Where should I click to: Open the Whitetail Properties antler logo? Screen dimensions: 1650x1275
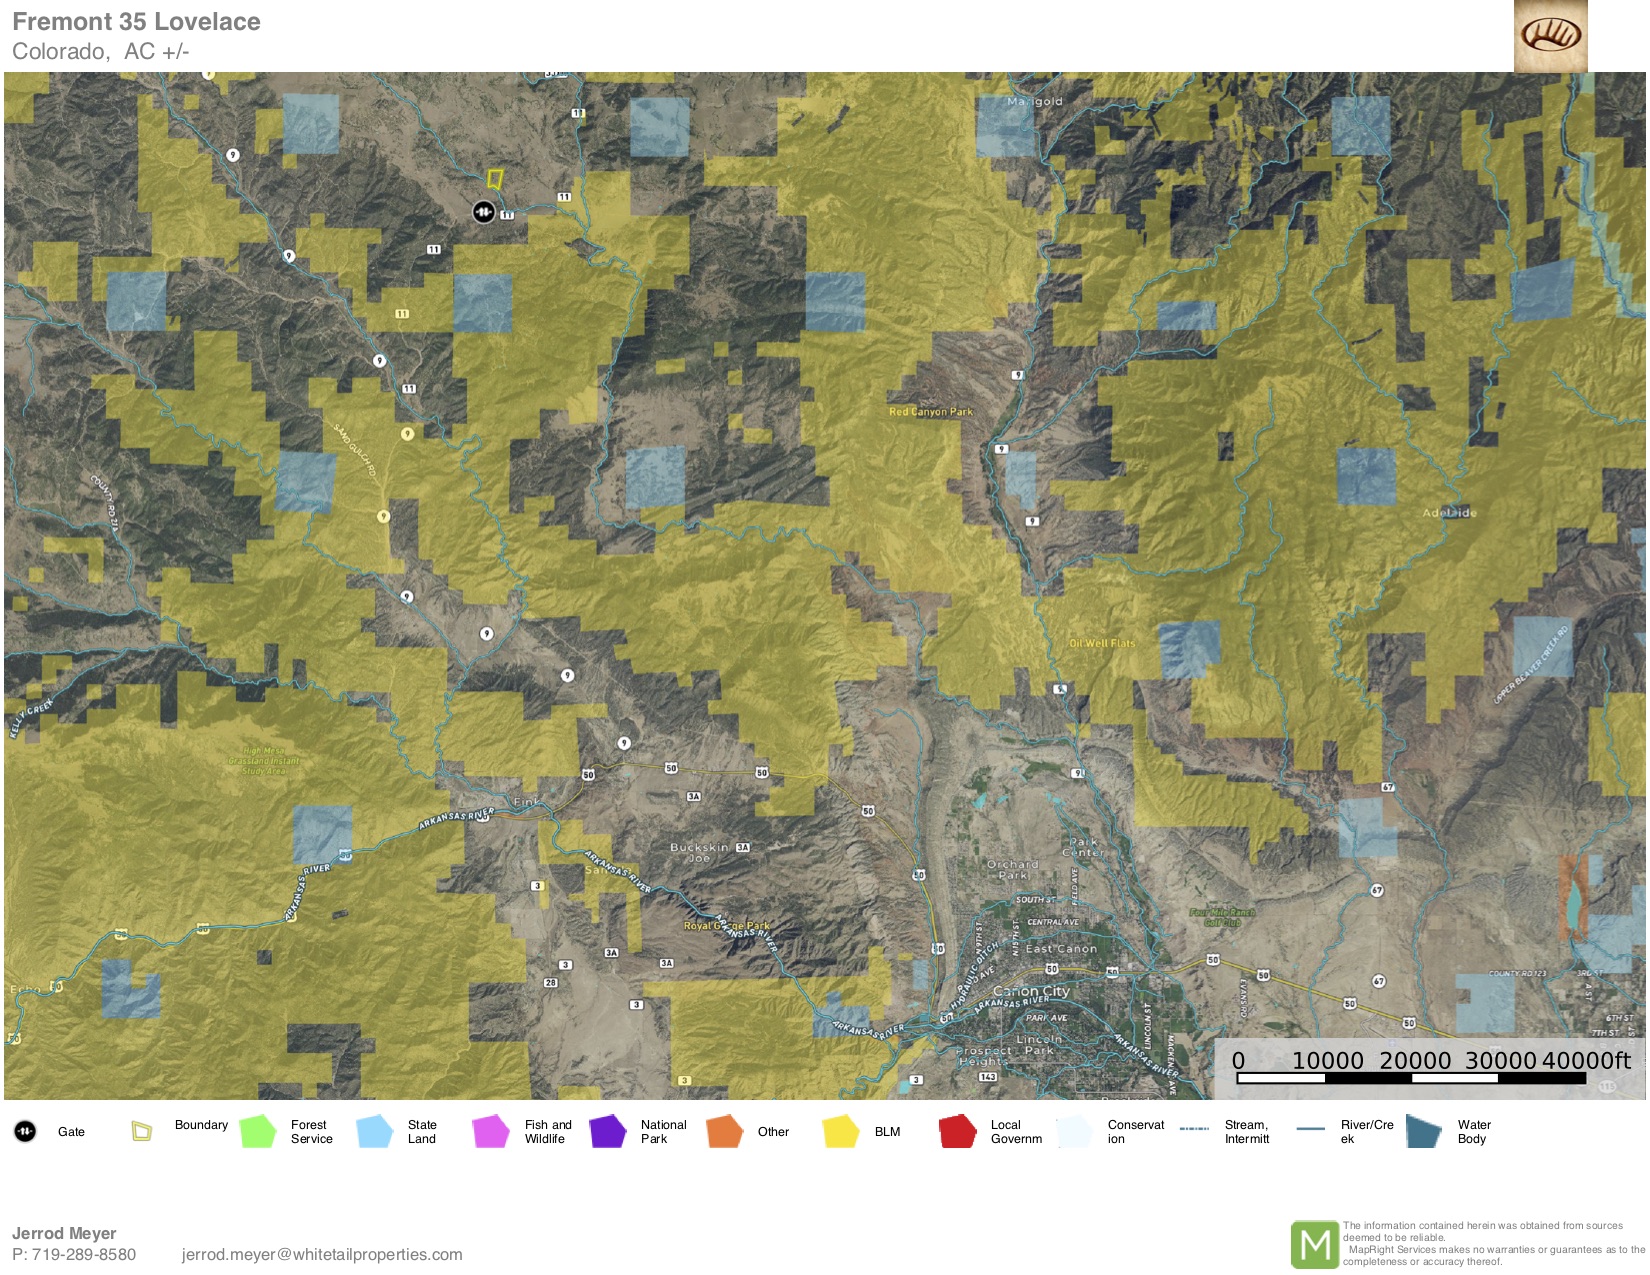pos(1550,36)
